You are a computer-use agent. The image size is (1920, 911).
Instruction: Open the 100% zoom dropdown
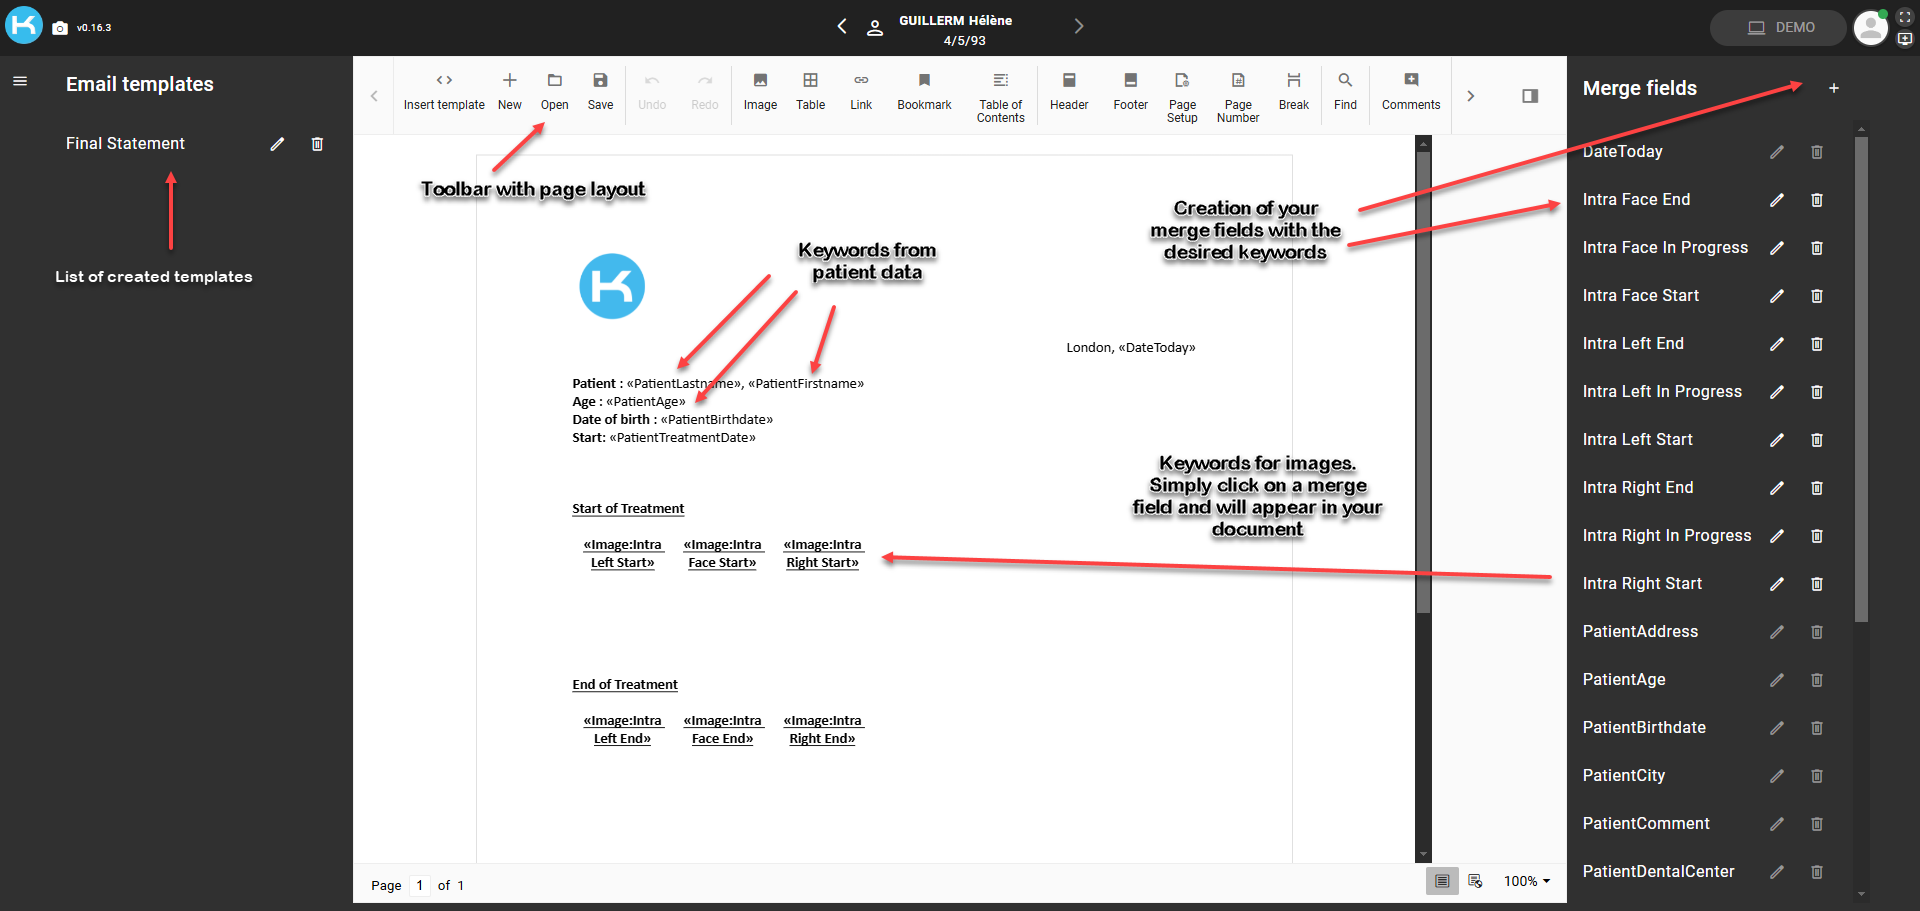1526,881
